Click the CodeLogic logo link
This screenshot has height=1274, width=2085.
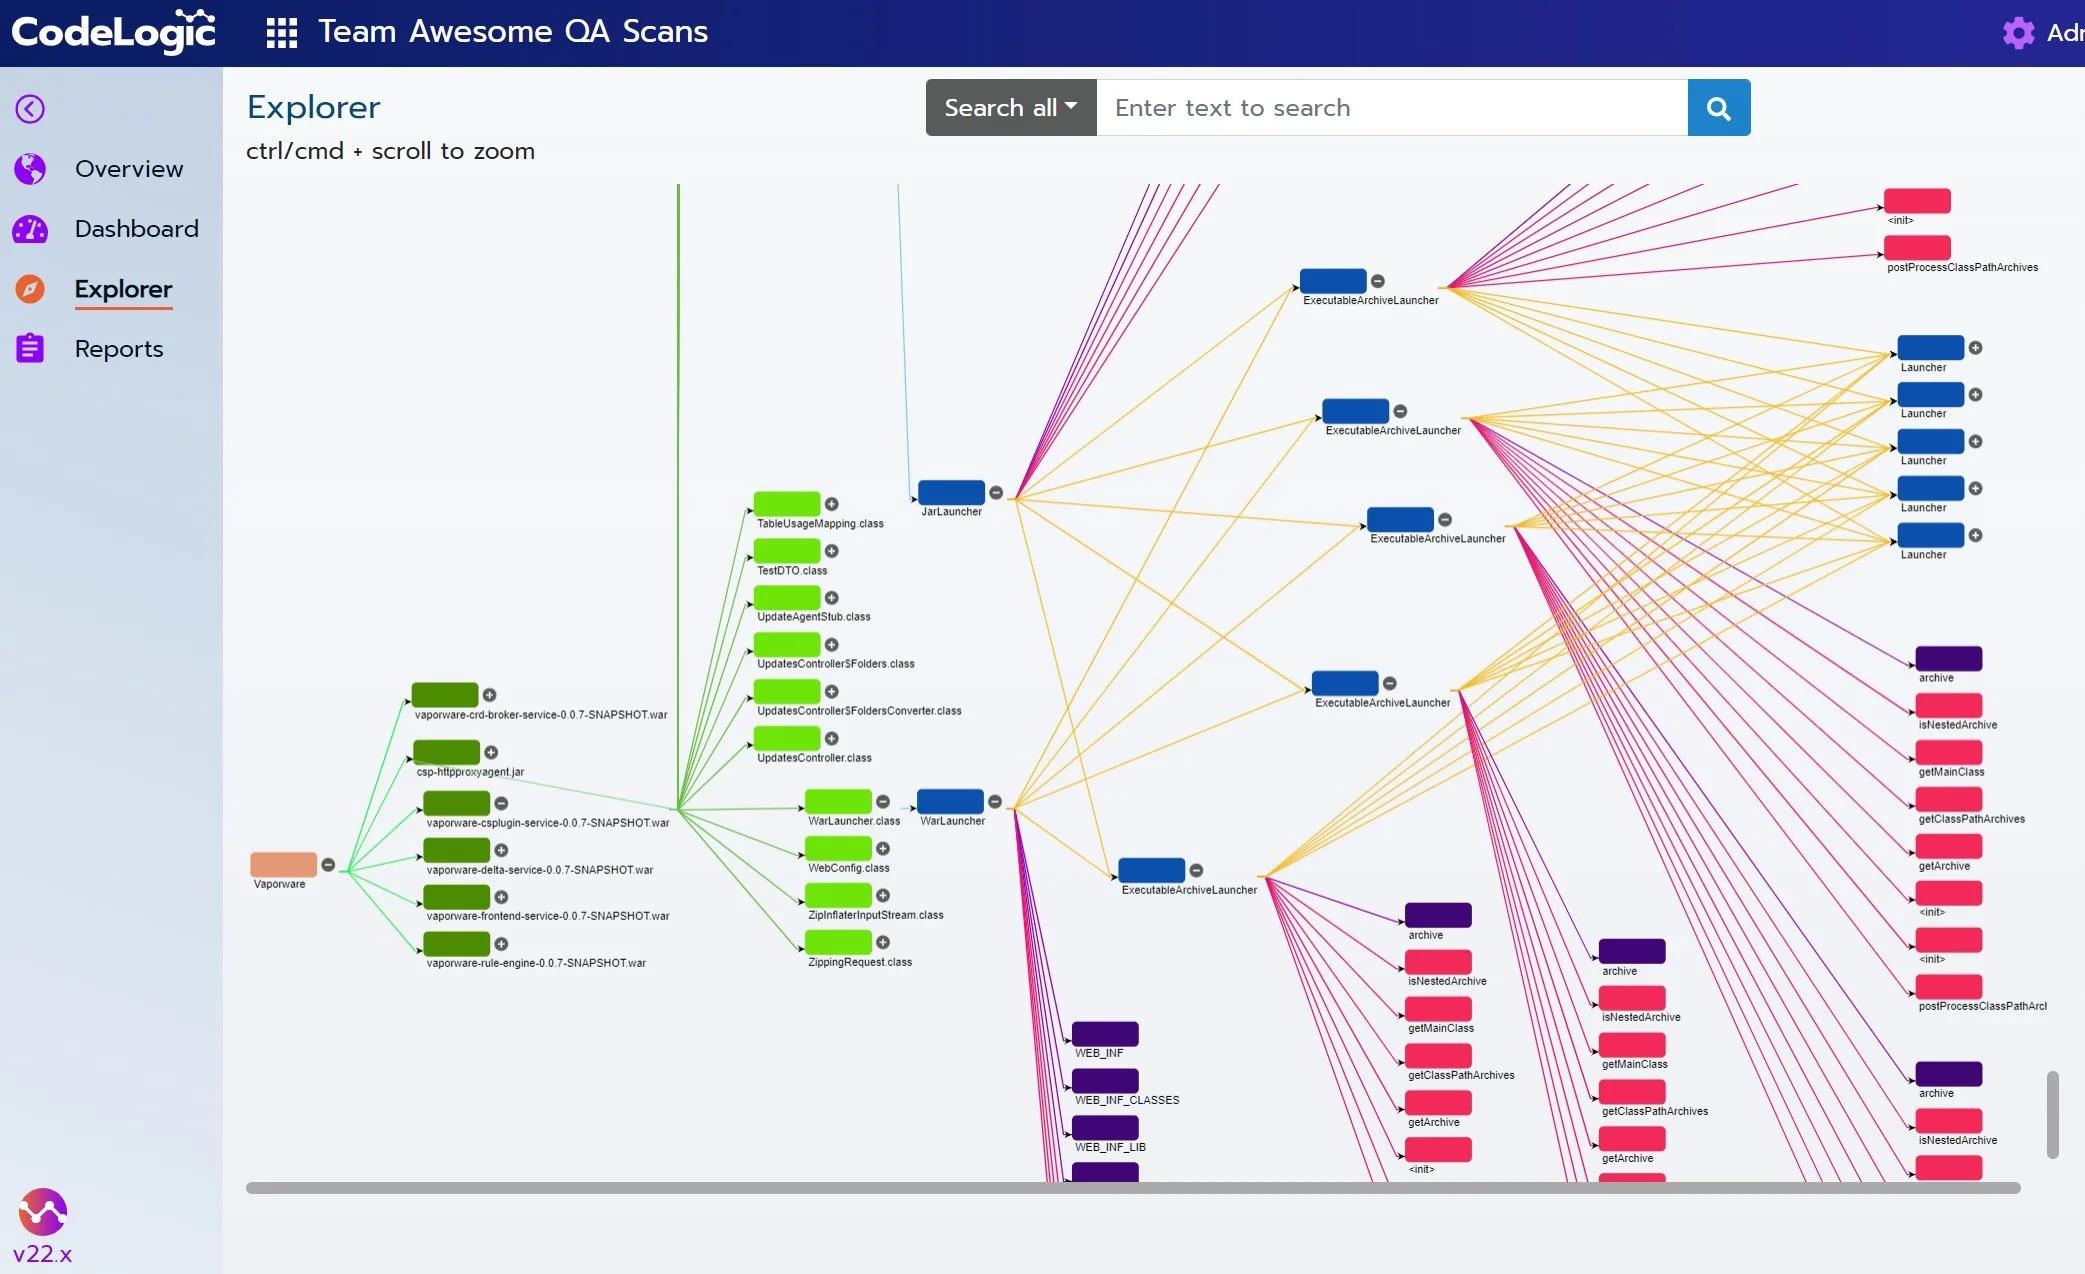click(113, 32)
